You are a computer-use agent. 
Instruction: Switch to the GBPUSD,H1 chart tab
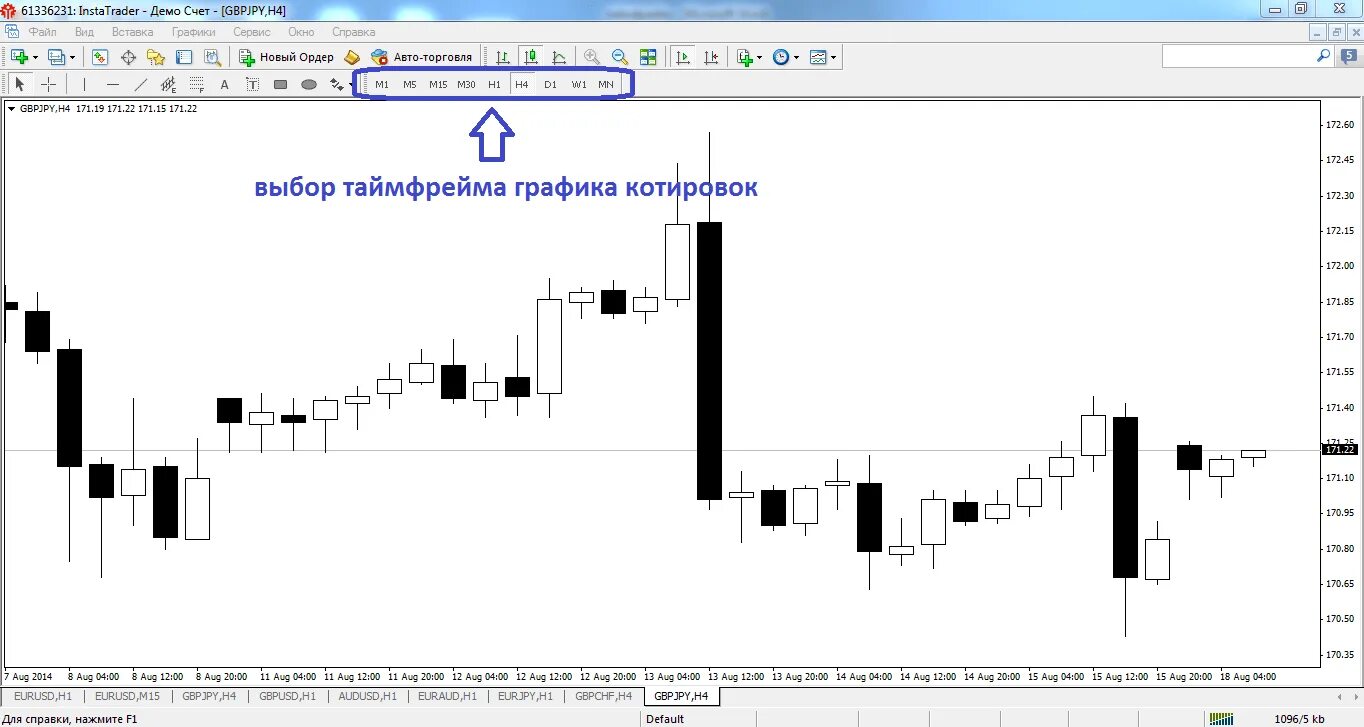(x=288, y=696)
